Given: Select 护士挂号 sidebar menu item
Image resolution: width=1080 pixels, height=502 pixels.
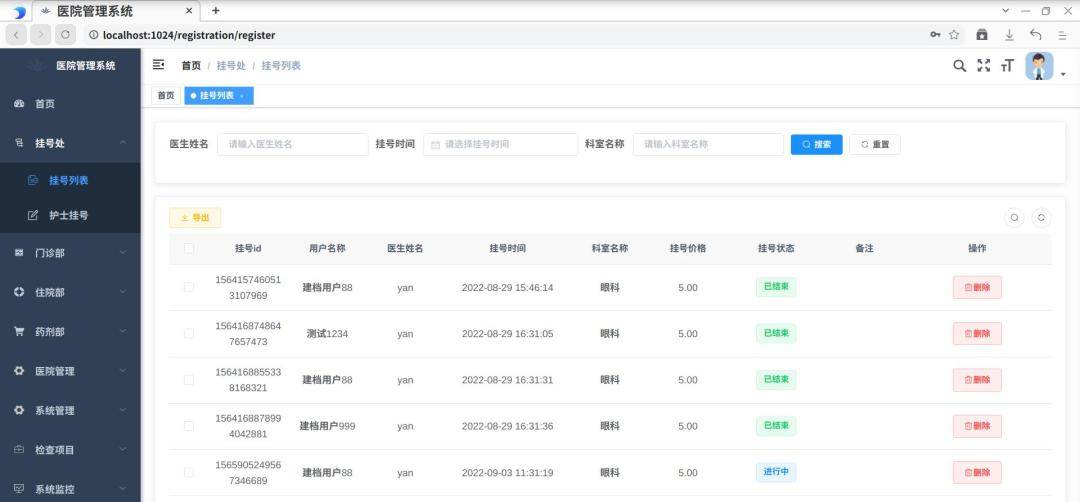Looking at the screenshot, I should click(70, 216).
